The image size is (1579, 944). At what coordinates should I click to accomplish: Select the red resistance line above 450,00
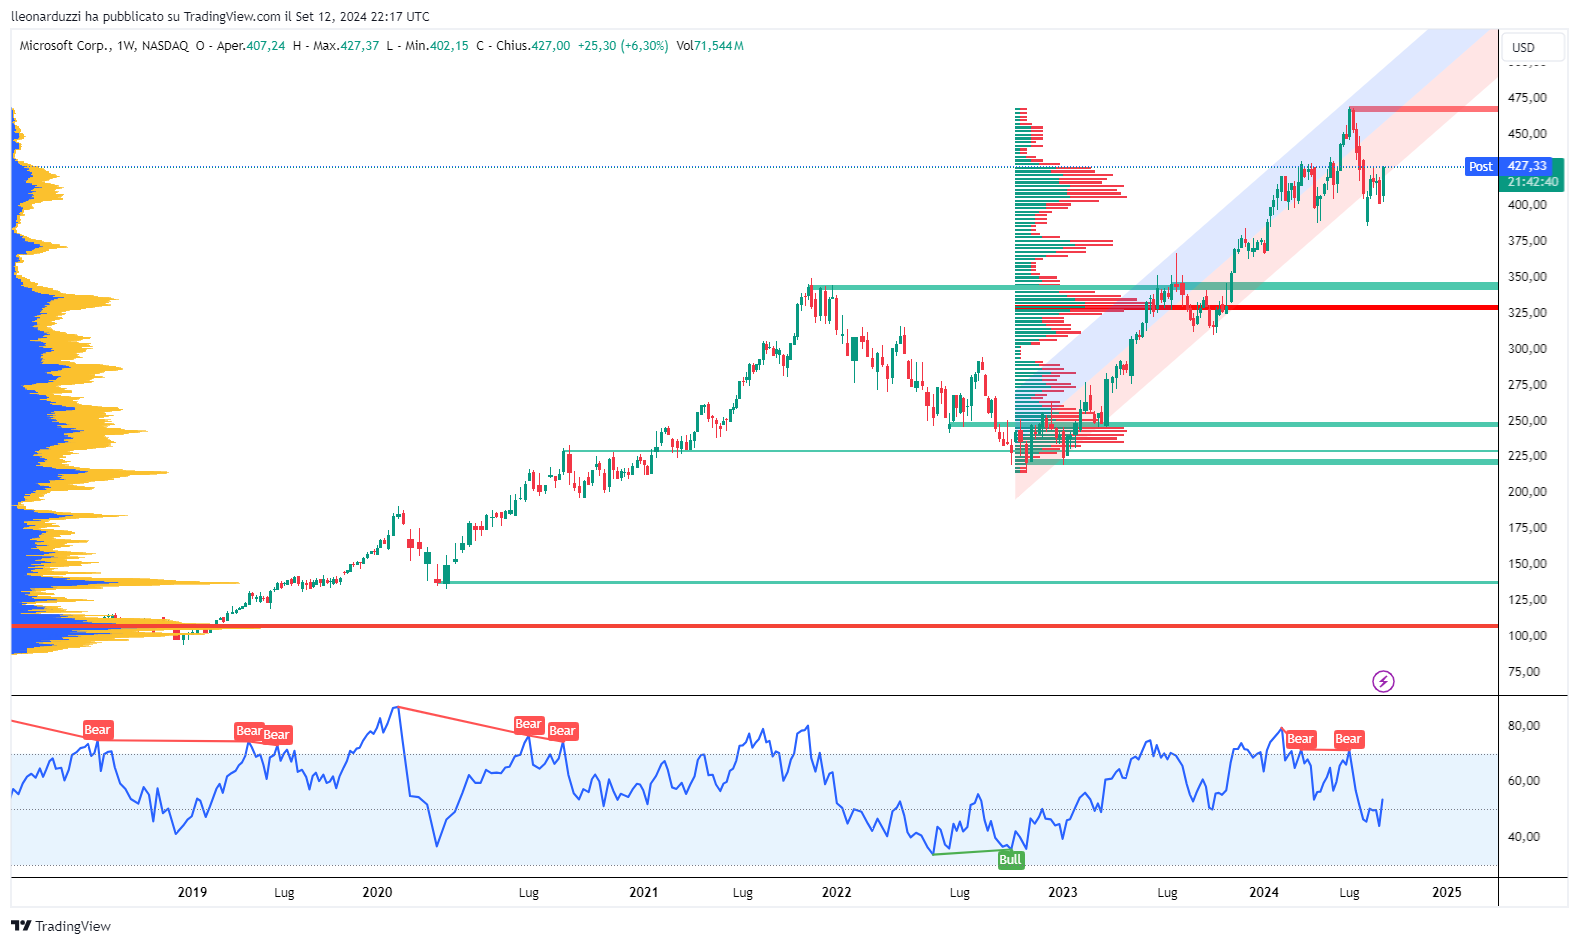tap(1423, 109)
